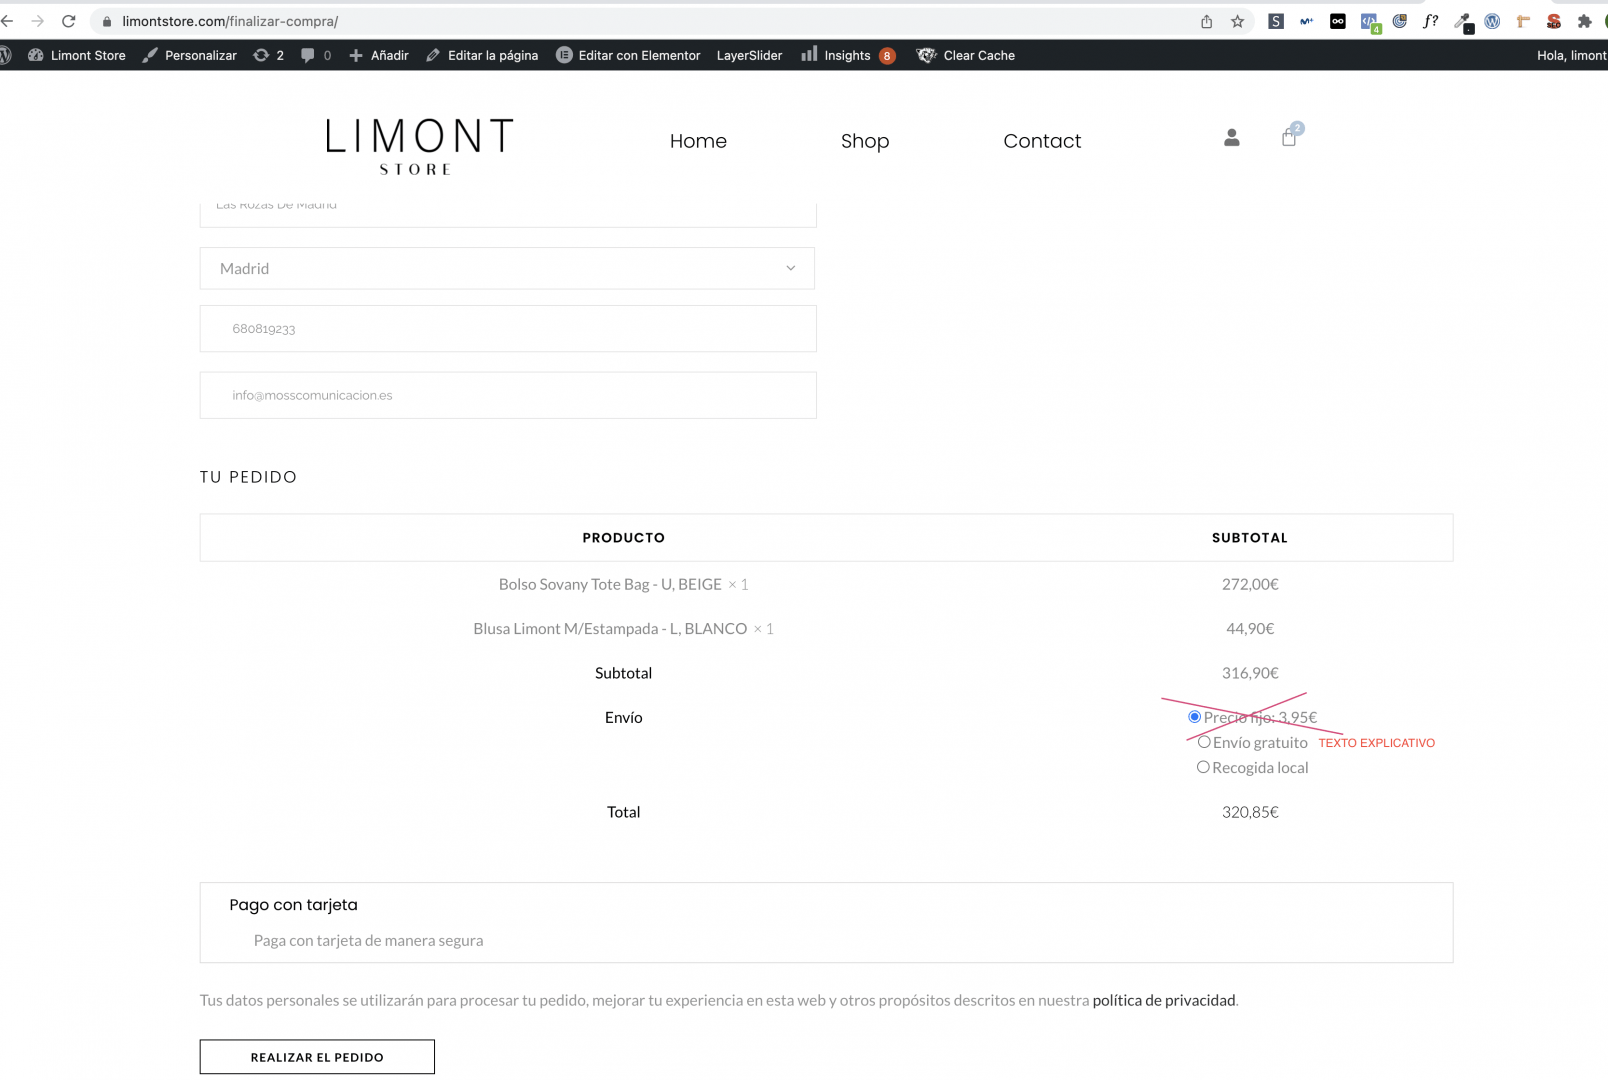Viewport: 1608px width, 1080px height.
Task: Click Paga con tarjeta de manera segura
Action: point(368,940)
